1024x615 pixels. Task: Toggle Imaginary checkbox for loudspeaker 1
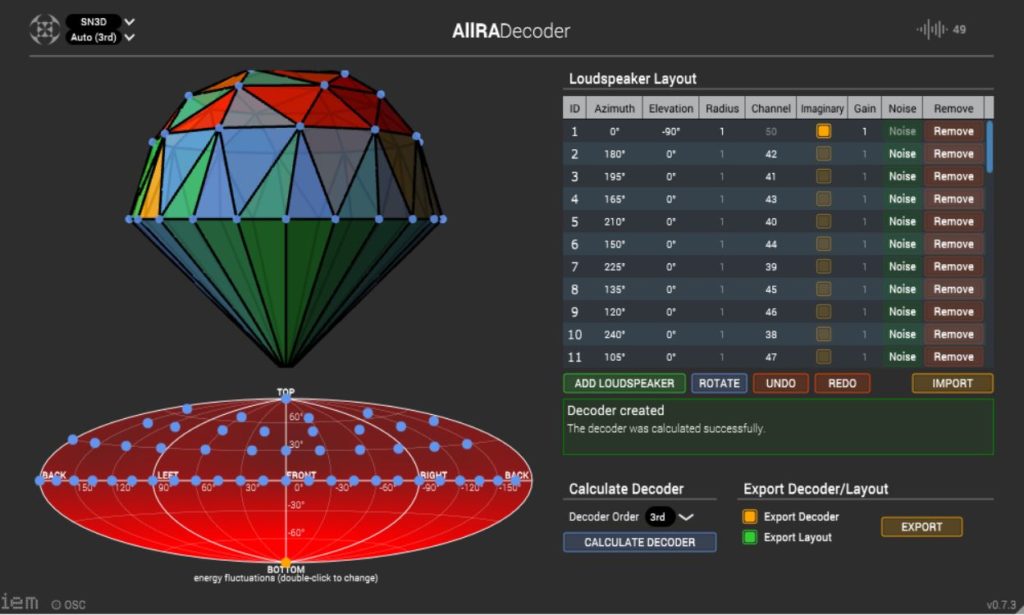(824, 131)
